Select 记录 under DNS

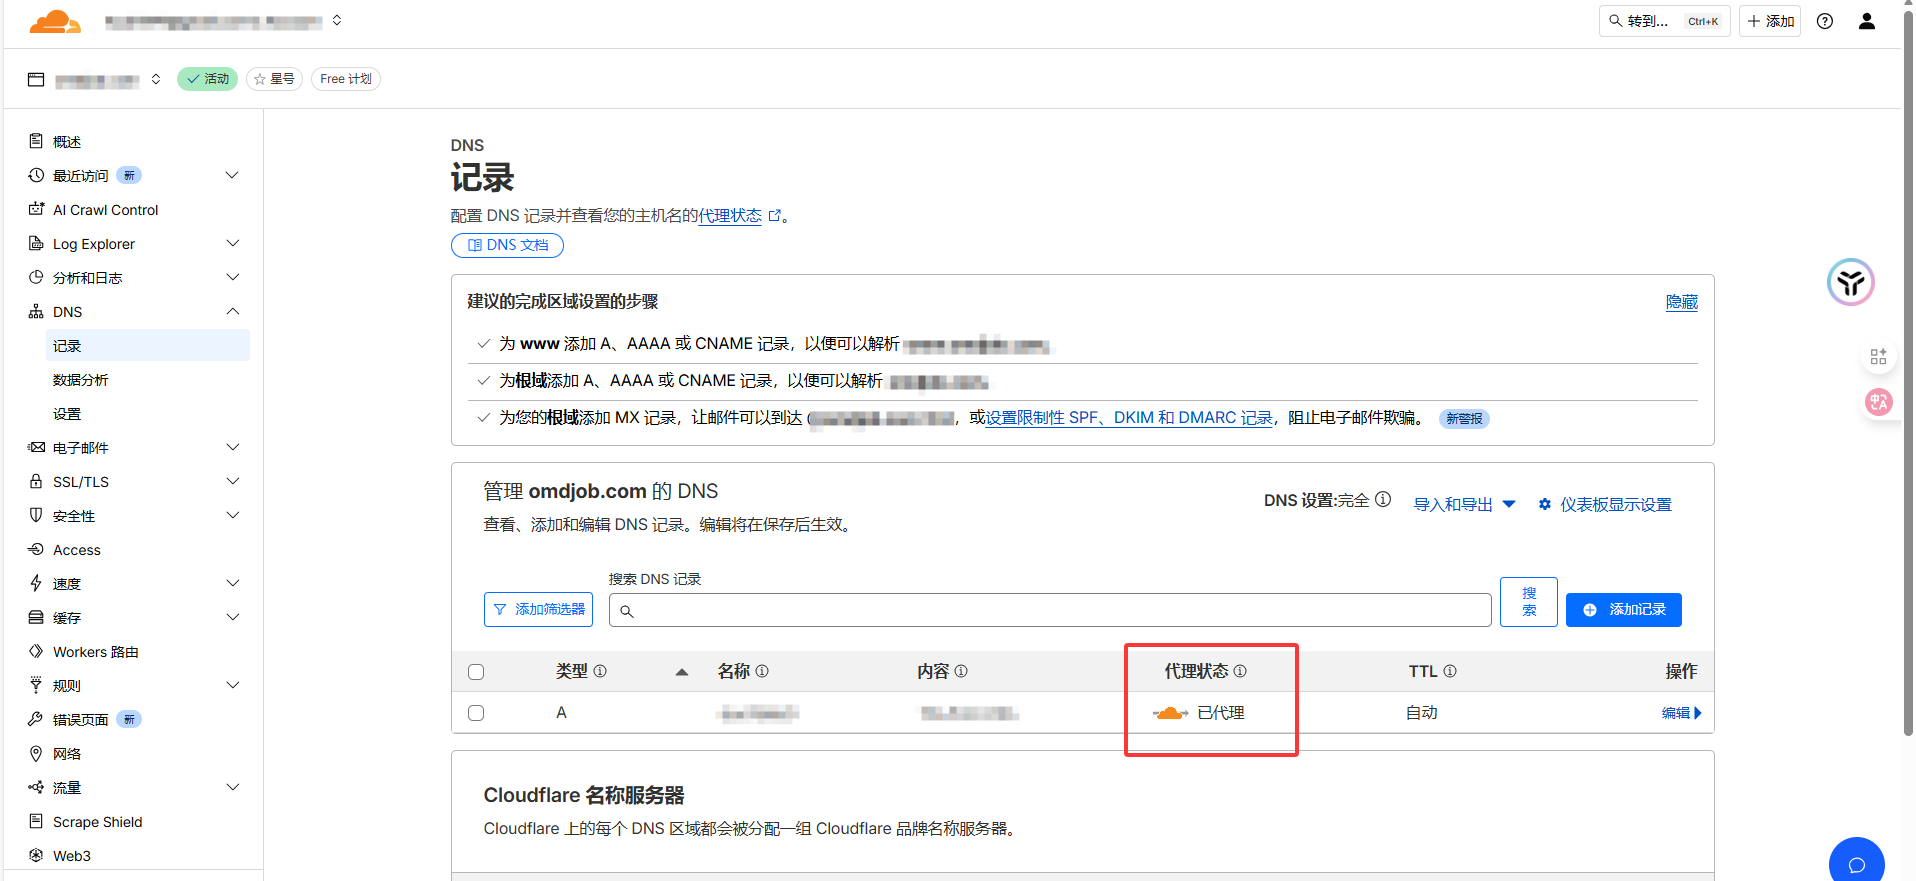[x=147, y=346]
